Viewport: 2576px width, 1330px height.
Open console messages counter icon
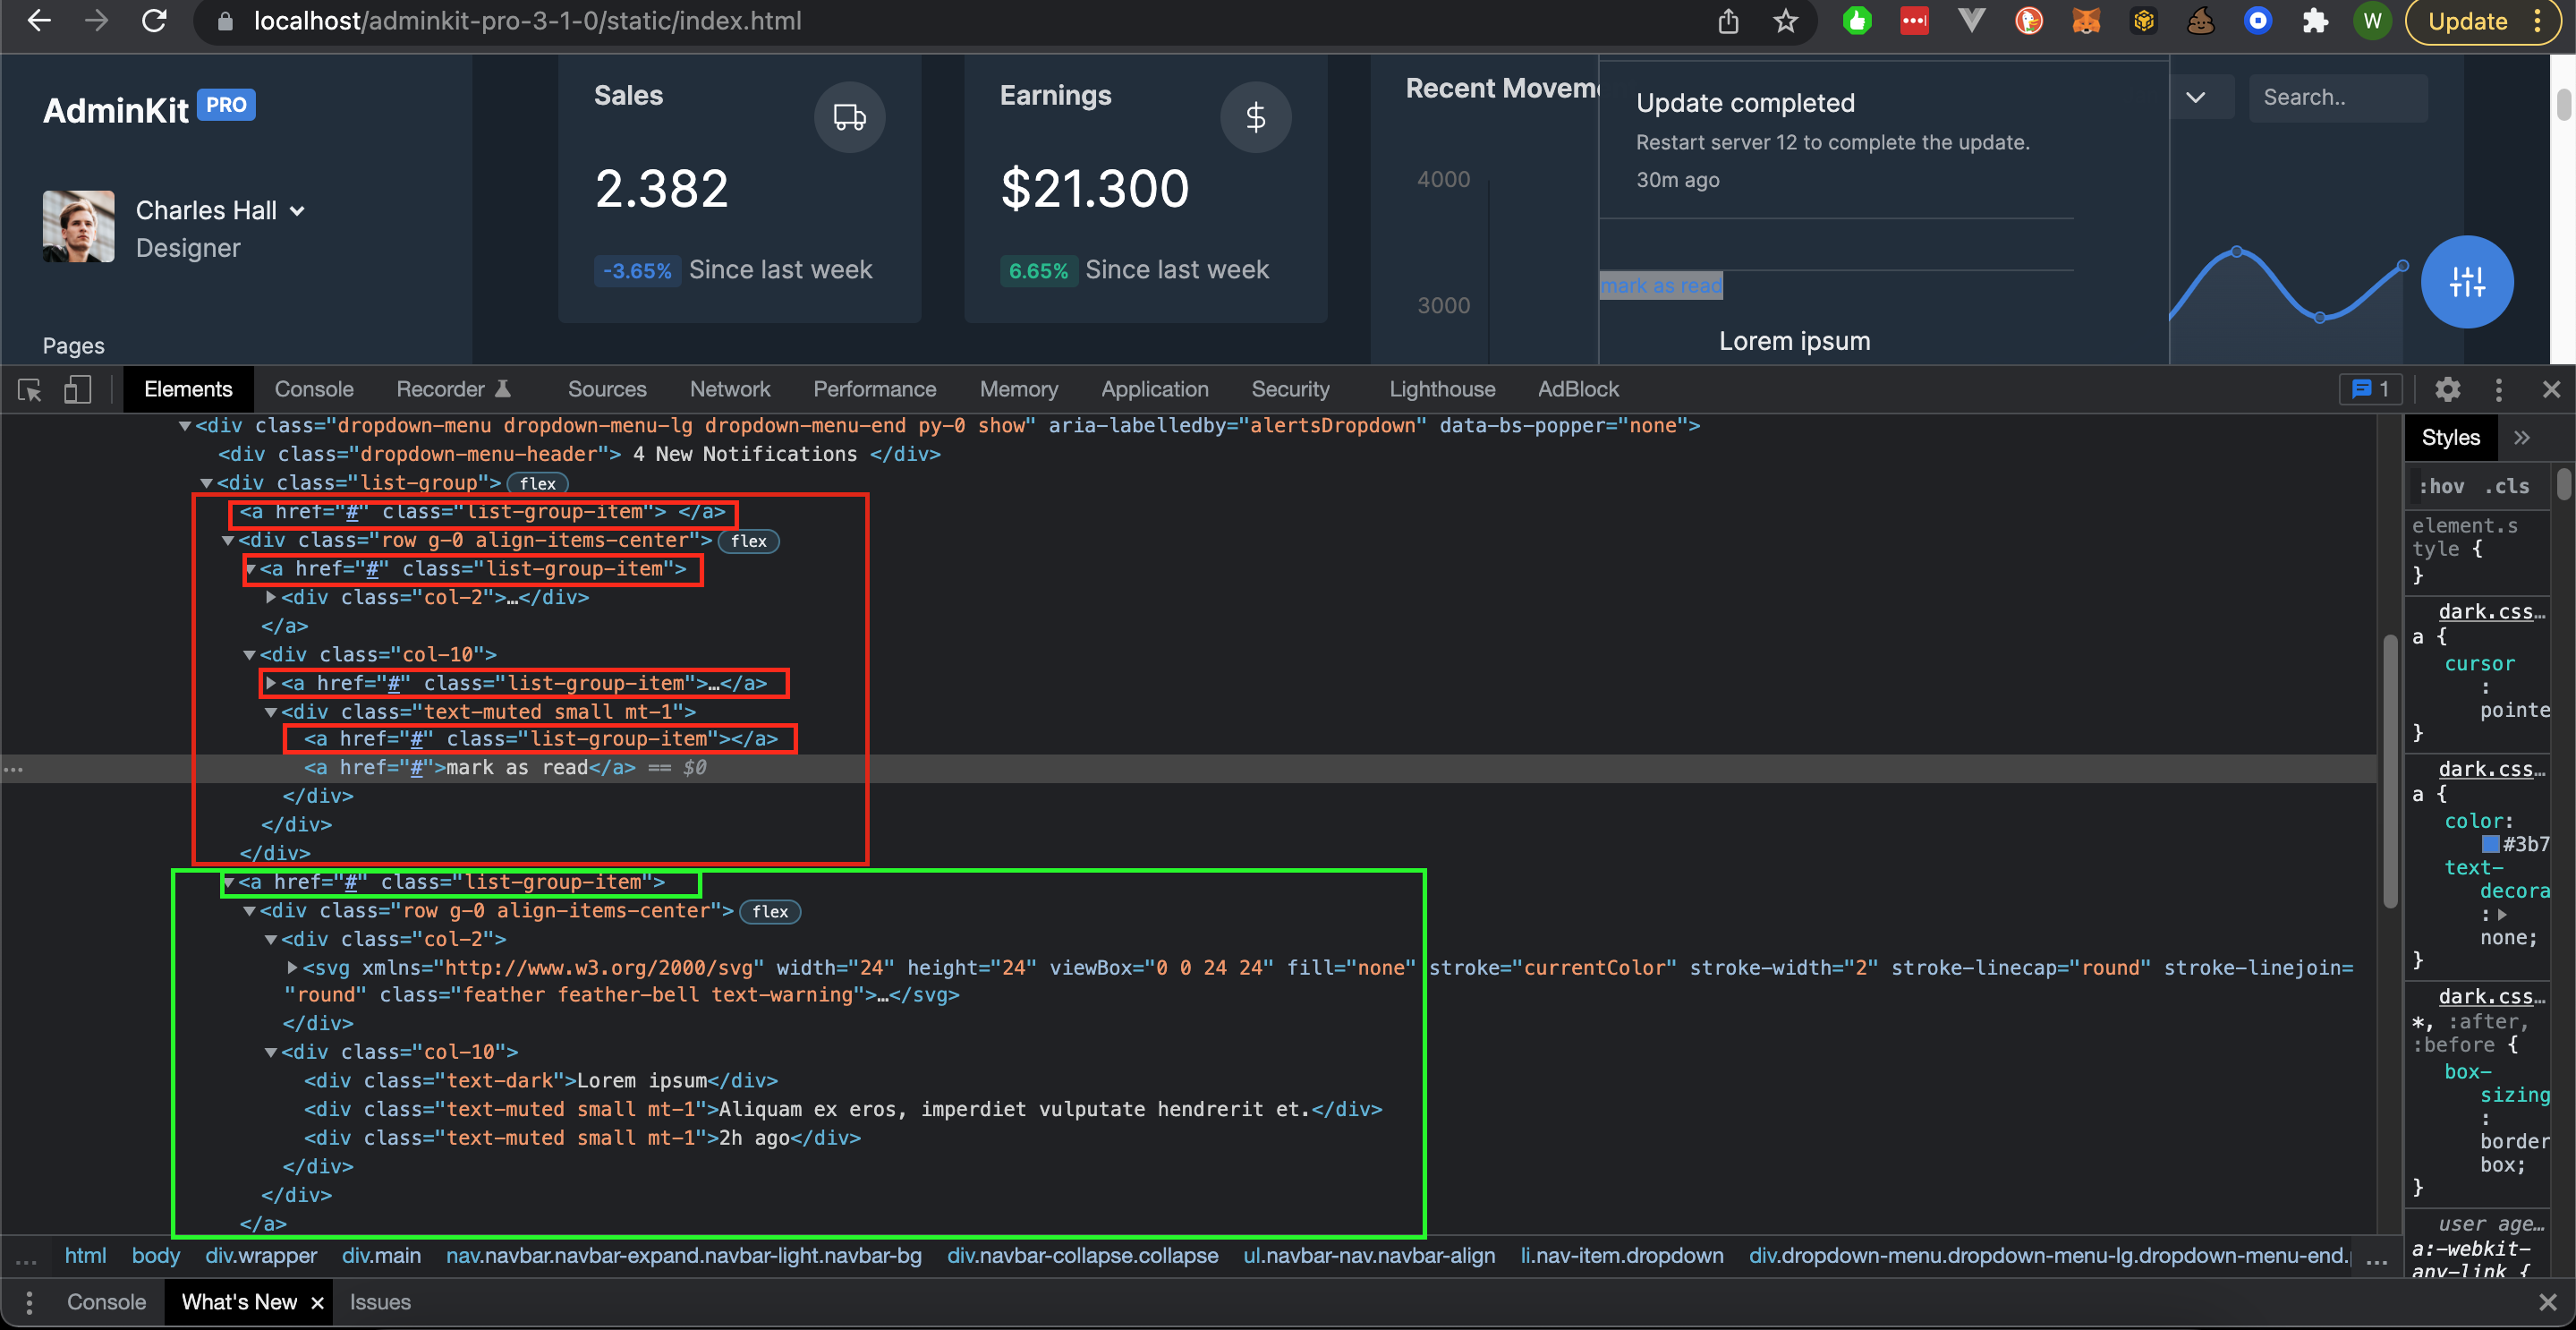2369,389
